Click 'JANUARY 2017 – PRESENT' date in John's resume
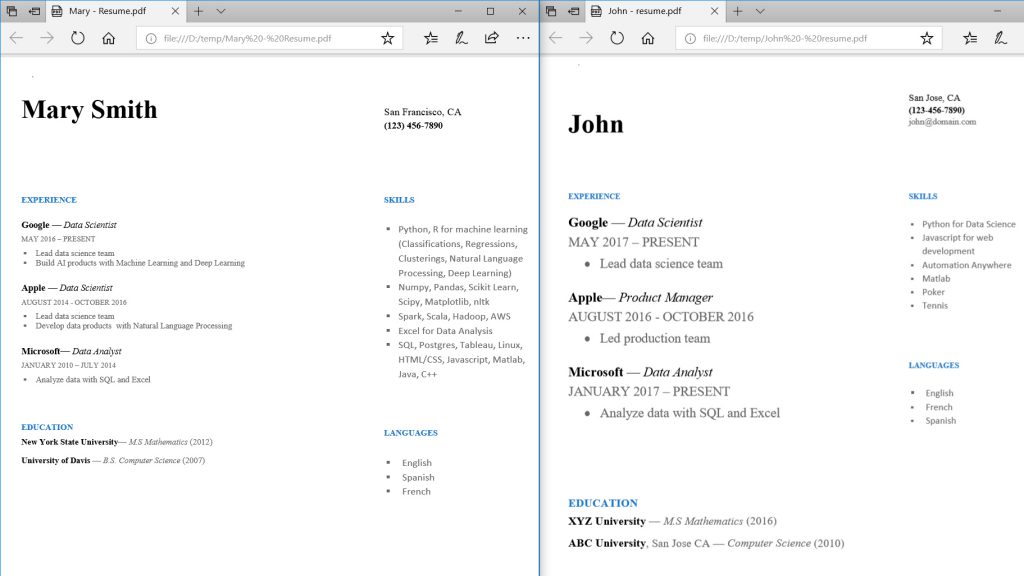 [649, 392]
